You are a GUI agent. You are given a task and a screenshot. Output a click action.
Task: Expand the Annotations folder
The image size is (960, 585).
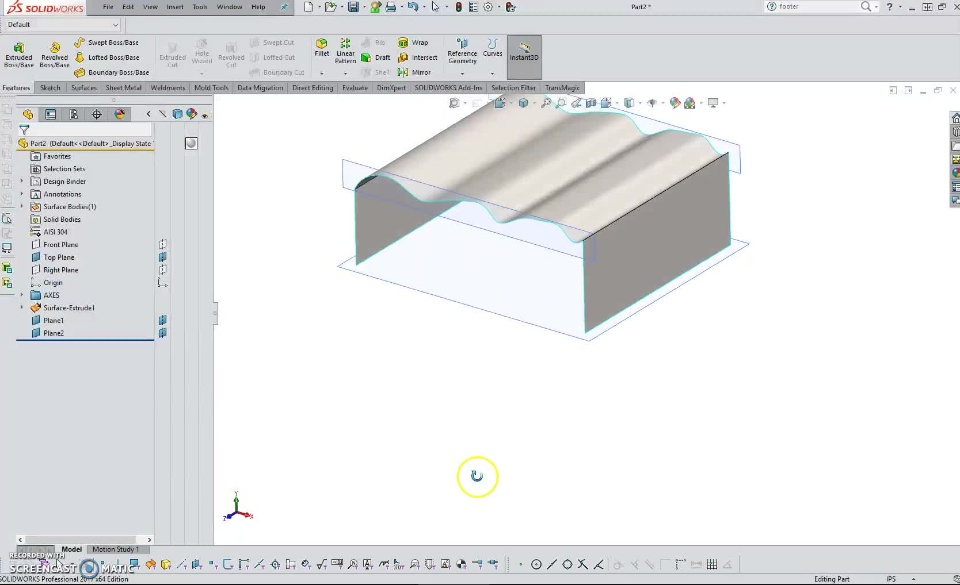click(22, 194)
